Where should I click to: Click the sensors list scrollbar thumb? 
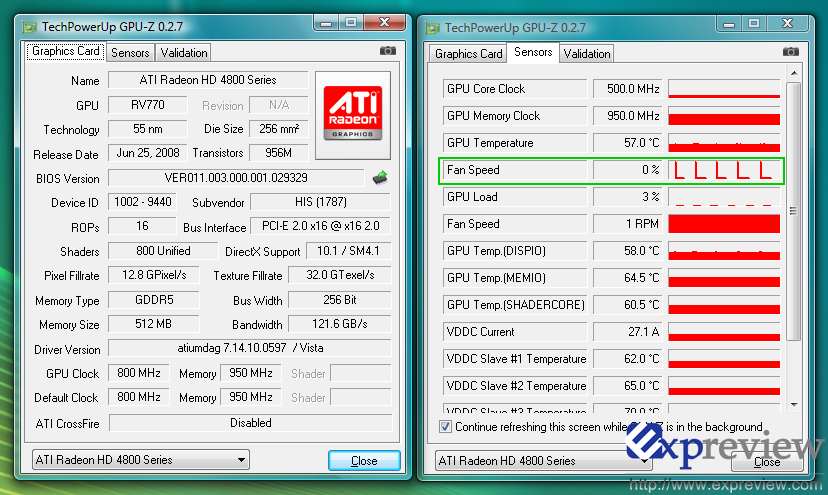coord(794,211)
